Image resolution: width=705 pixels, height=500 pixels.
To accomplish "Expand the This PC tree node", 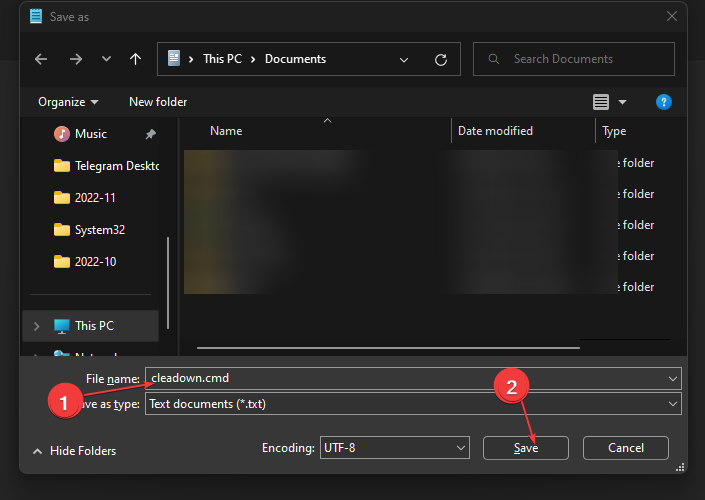I will 38,326.
